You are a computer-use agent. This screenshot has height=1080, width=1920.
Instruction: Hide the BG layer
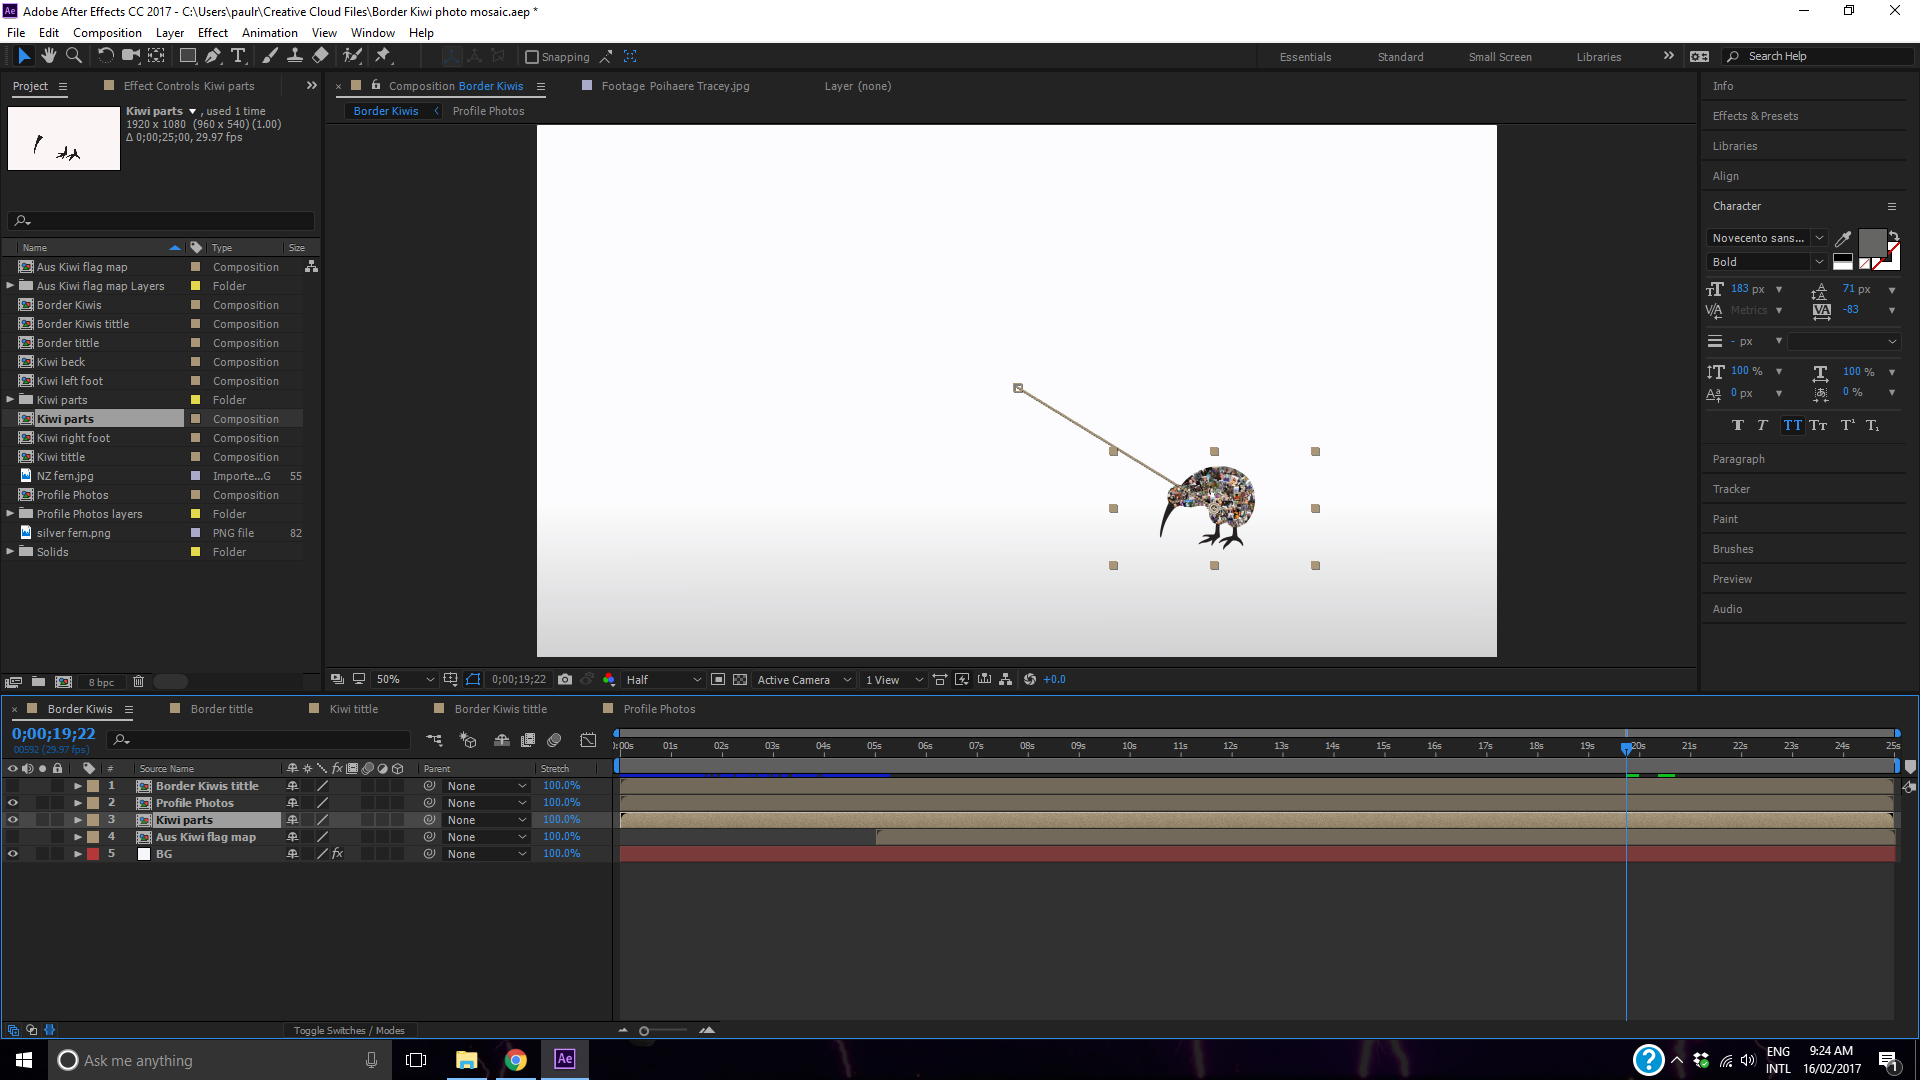tap(13, 854)
